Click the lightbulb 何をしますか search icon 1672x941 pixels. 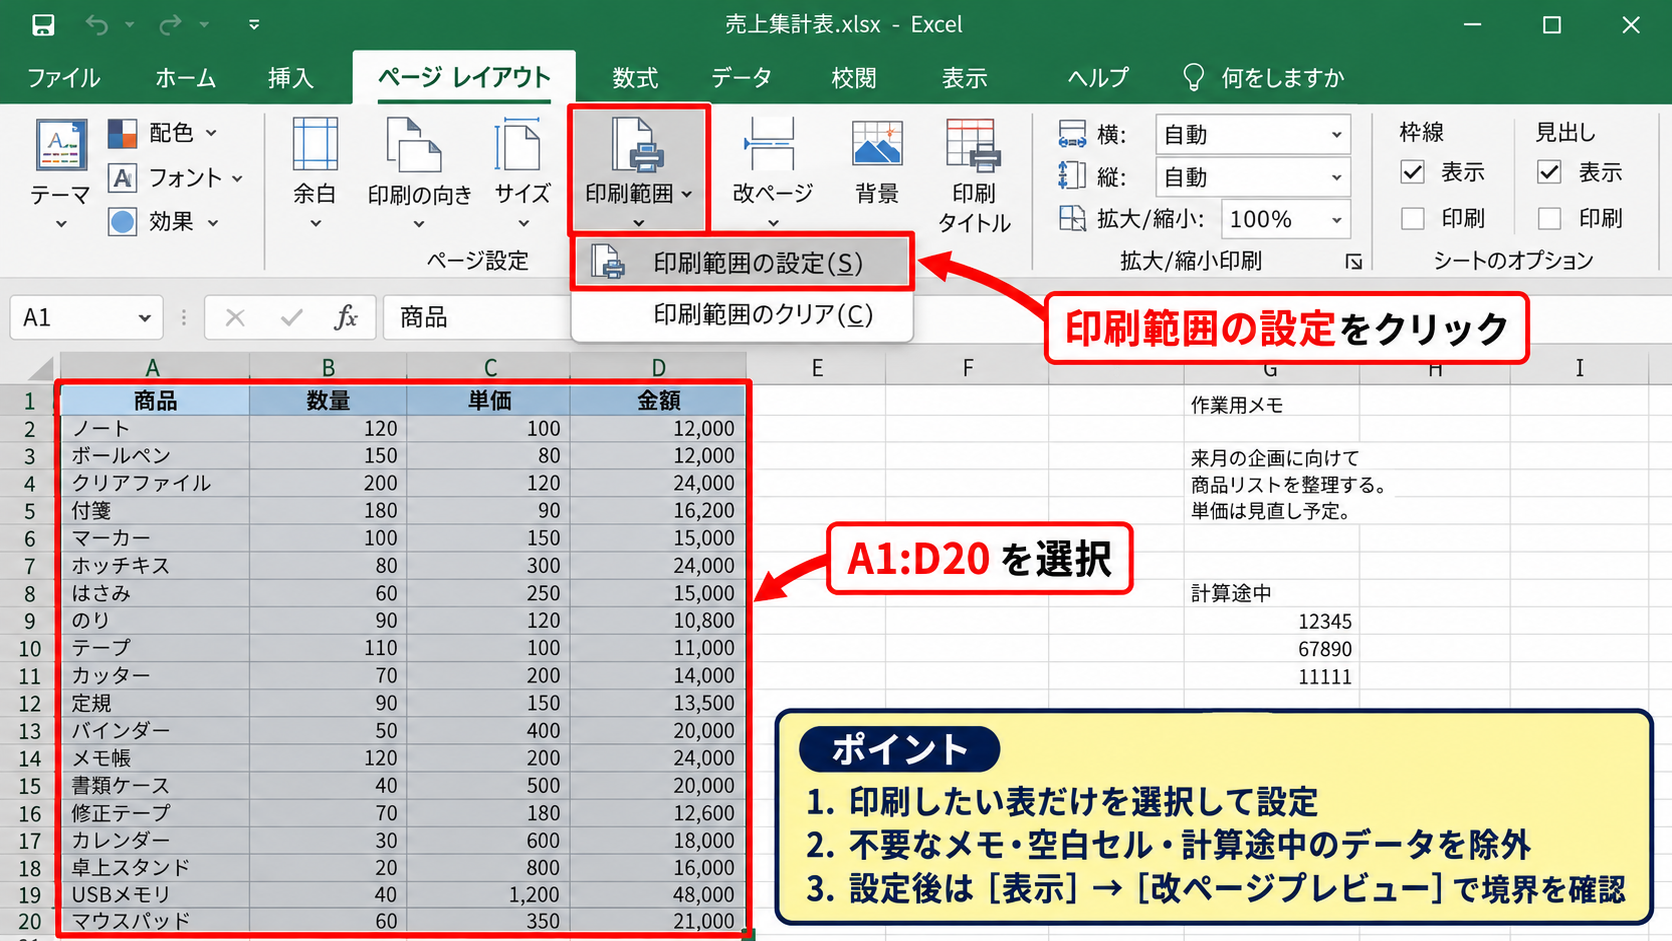[1193, 78]
